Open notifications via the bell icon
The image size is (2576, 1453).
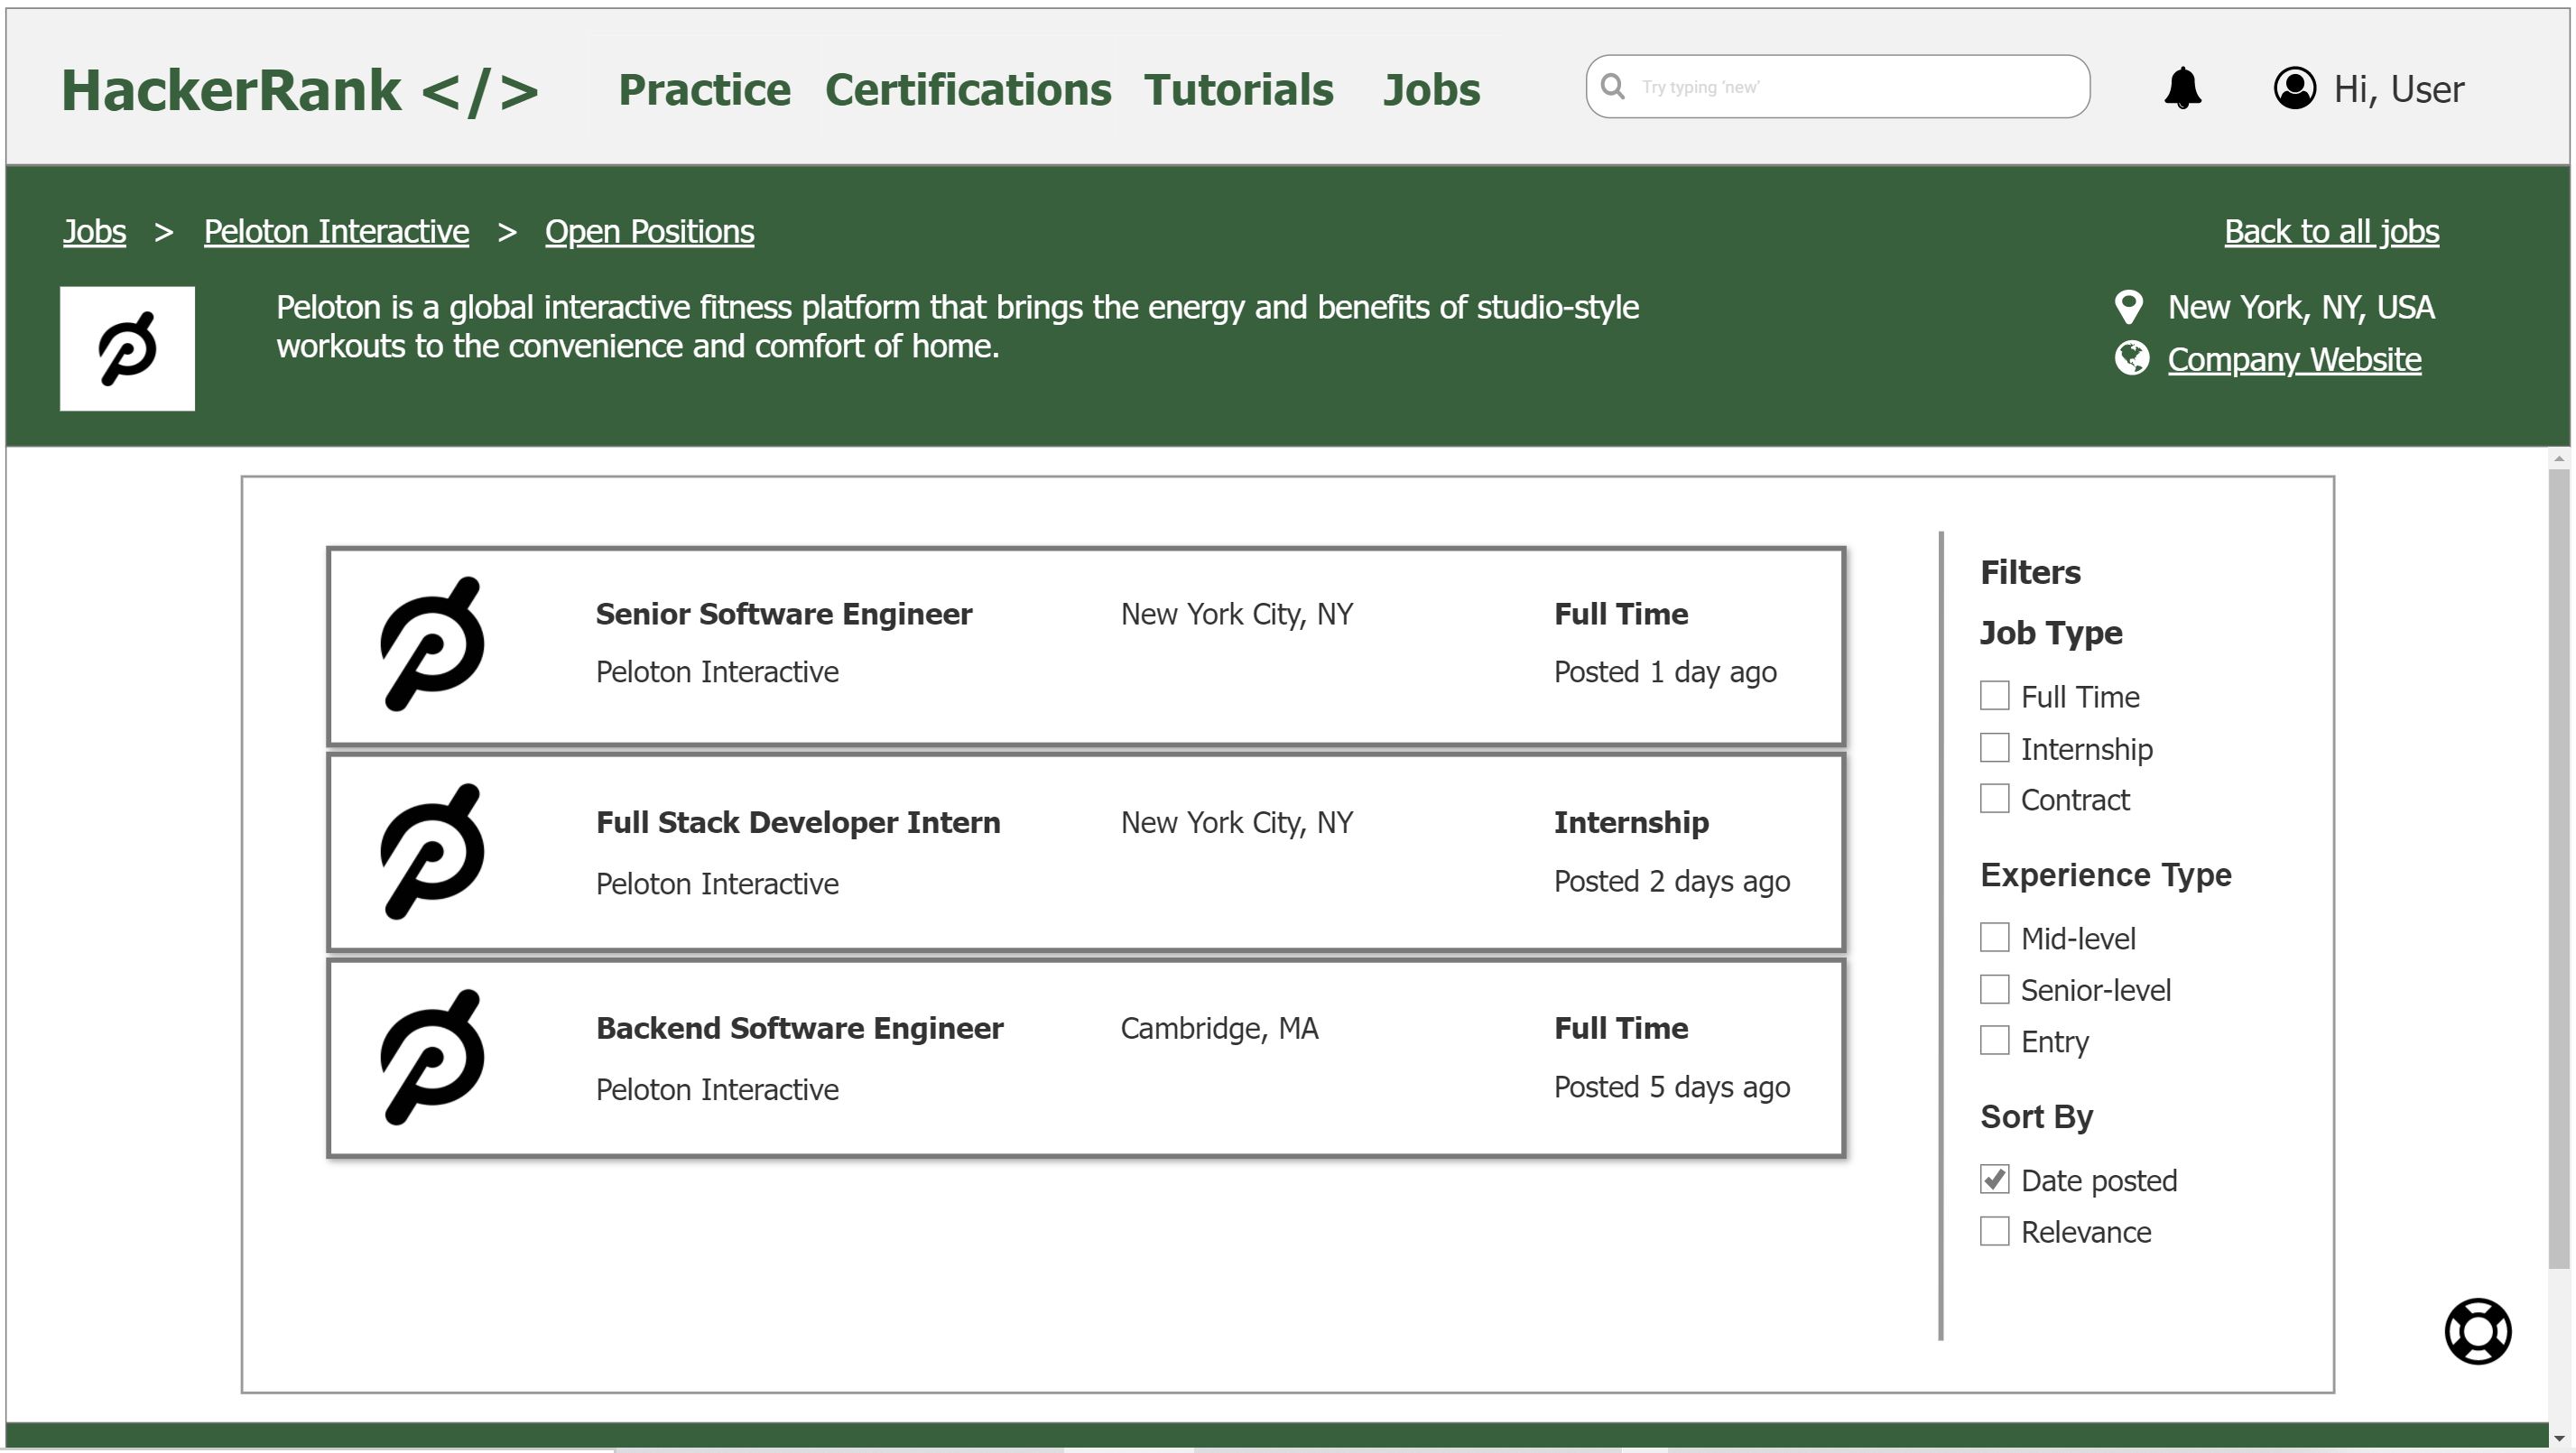pos(2183,88)
